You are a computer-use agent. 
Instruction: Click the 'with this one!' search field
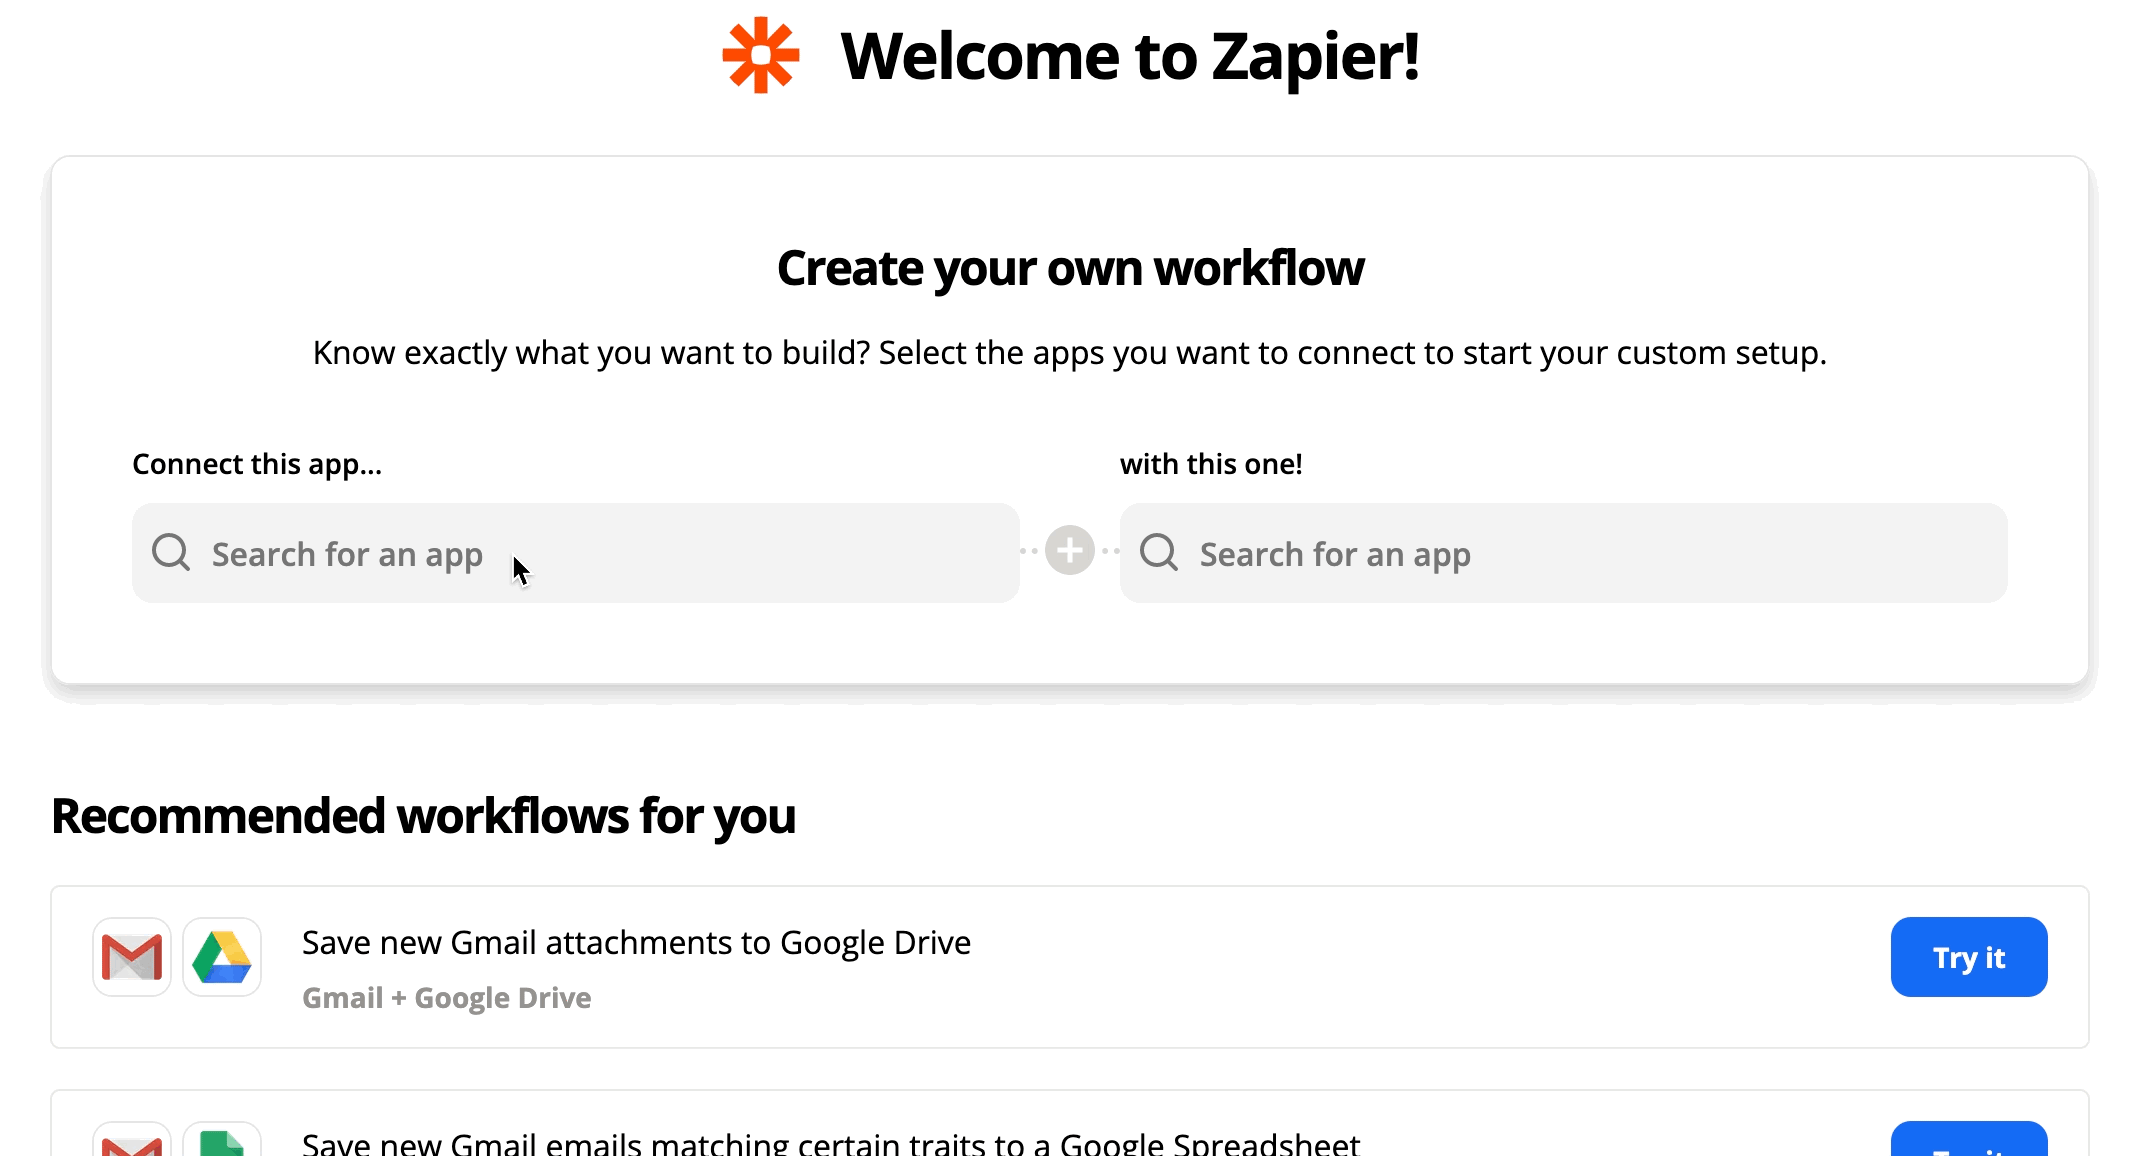click(x=1564, y=553)
